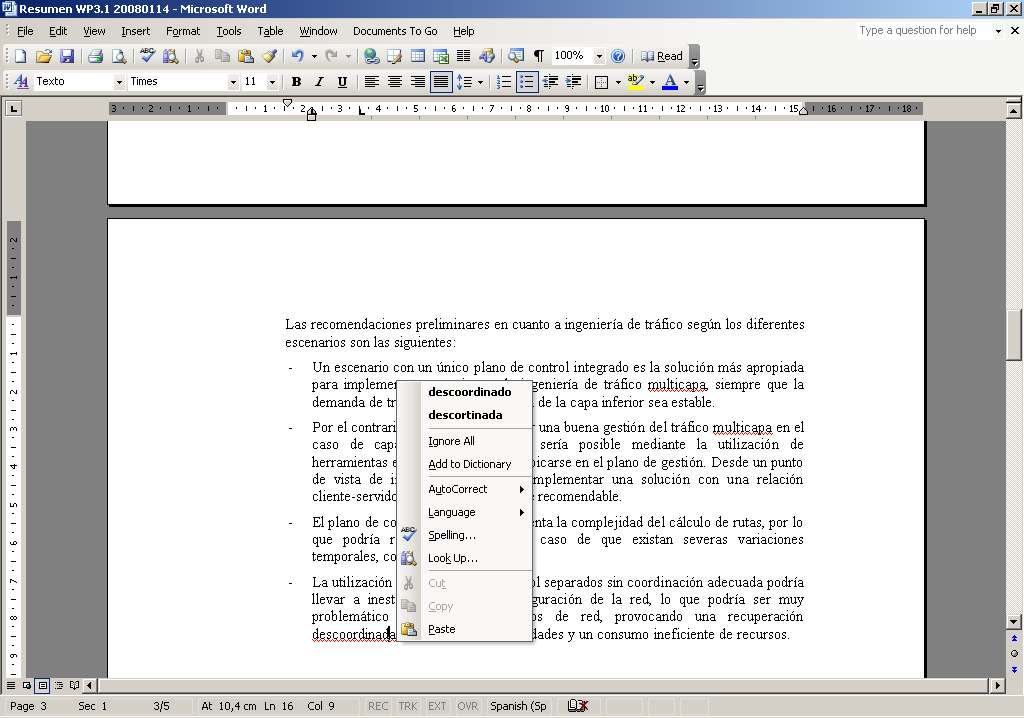Choose the suggestion 'descoordinado' in context menu
This screenshot has width=1024, height=718.
[x=469, y=392]
